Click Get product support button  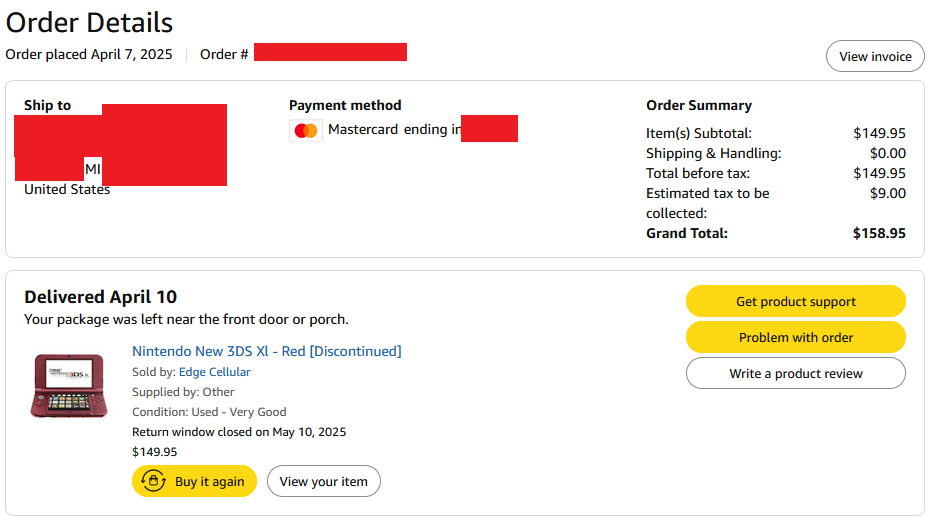tap(796, 301)
